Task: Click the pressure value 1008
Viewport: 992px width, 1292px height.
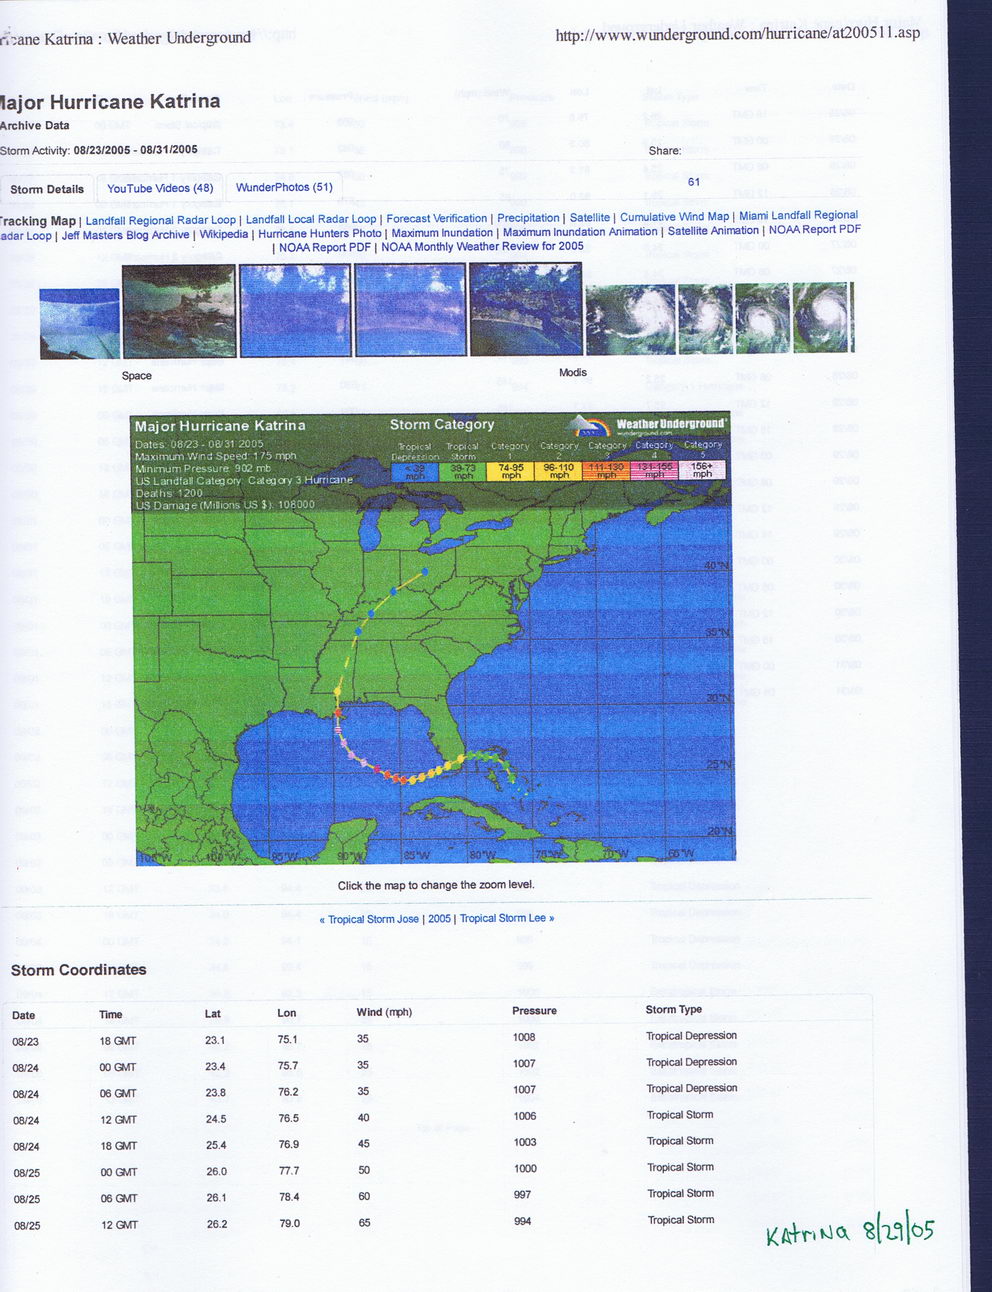Action: (524, 1037)
